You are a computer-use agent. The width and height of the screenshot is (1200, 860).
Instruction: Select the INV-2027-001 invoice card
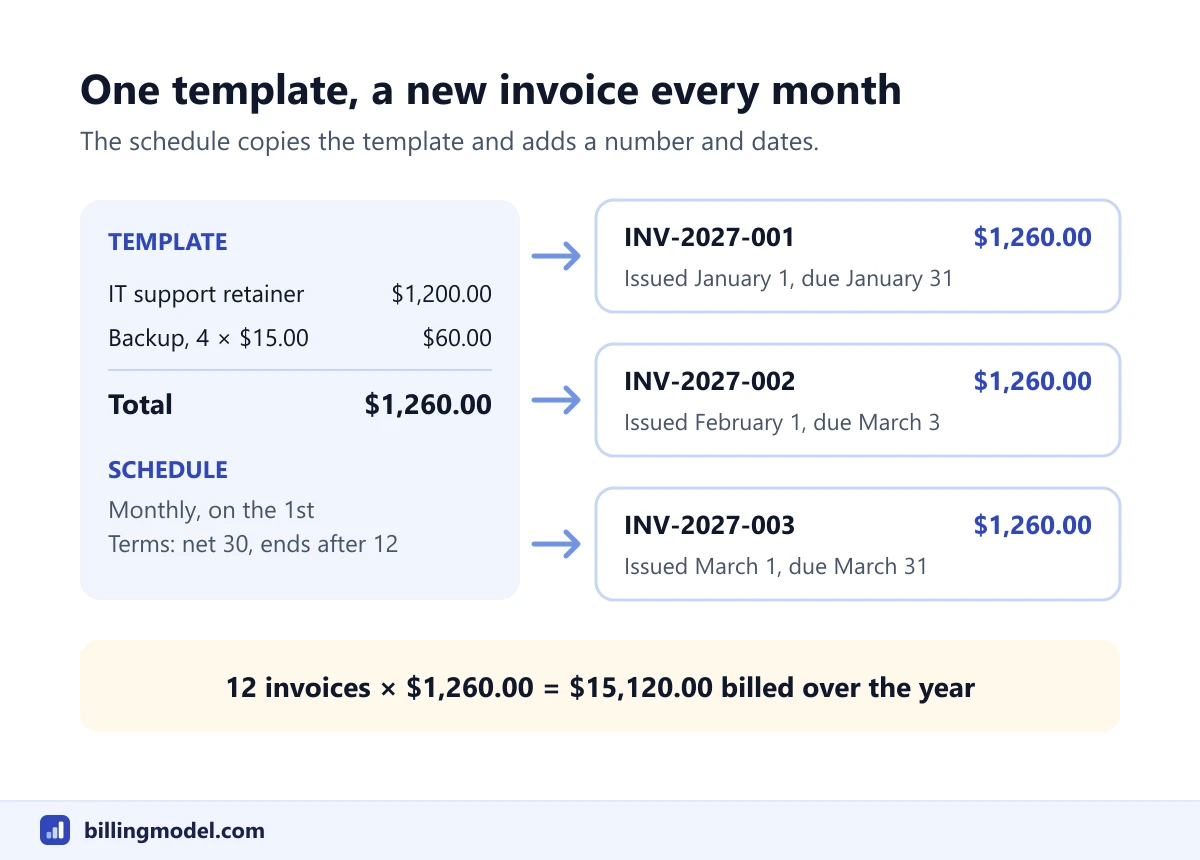858,256
